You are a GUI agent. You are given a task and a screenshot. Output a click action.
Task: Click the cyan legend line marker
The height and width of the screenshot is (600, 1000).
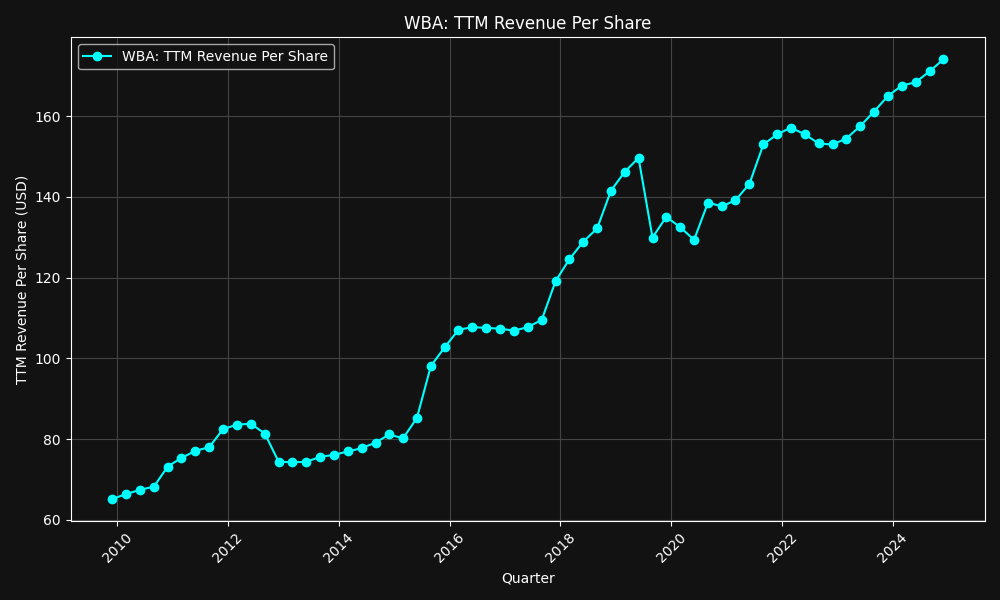pyautogui.click(x=98, y=57)
